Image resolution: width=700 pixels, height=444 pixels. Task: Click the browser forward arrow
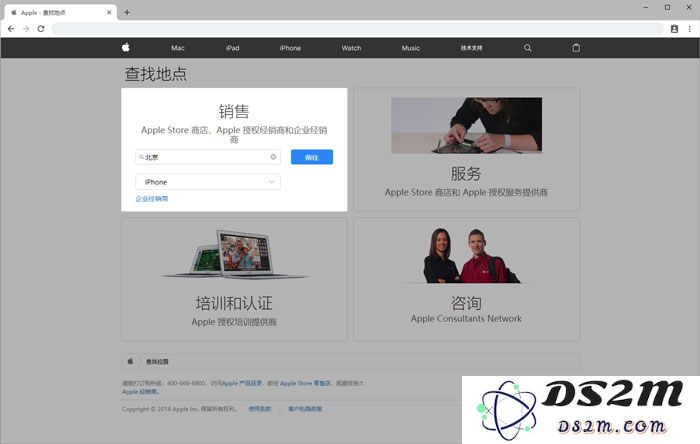click(26, 29)
